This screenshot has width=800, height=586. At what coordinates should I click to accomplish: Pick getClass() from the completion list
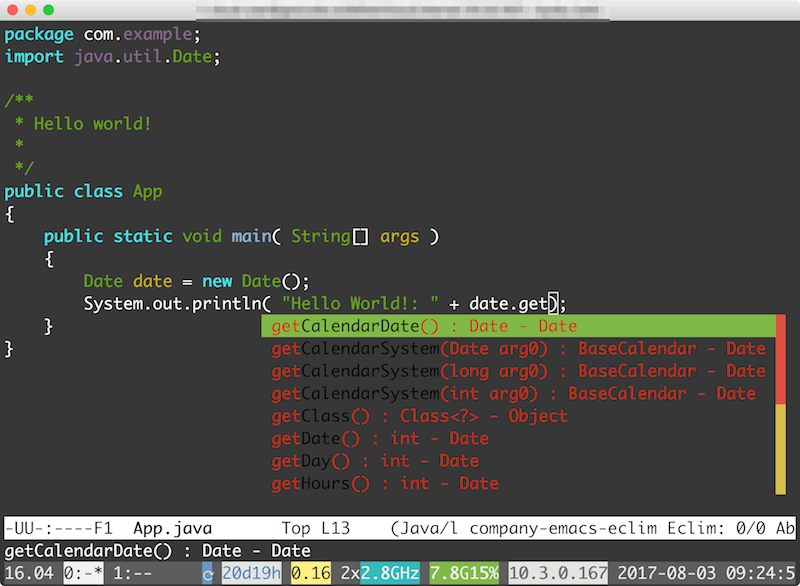click(x=321, y=416)
